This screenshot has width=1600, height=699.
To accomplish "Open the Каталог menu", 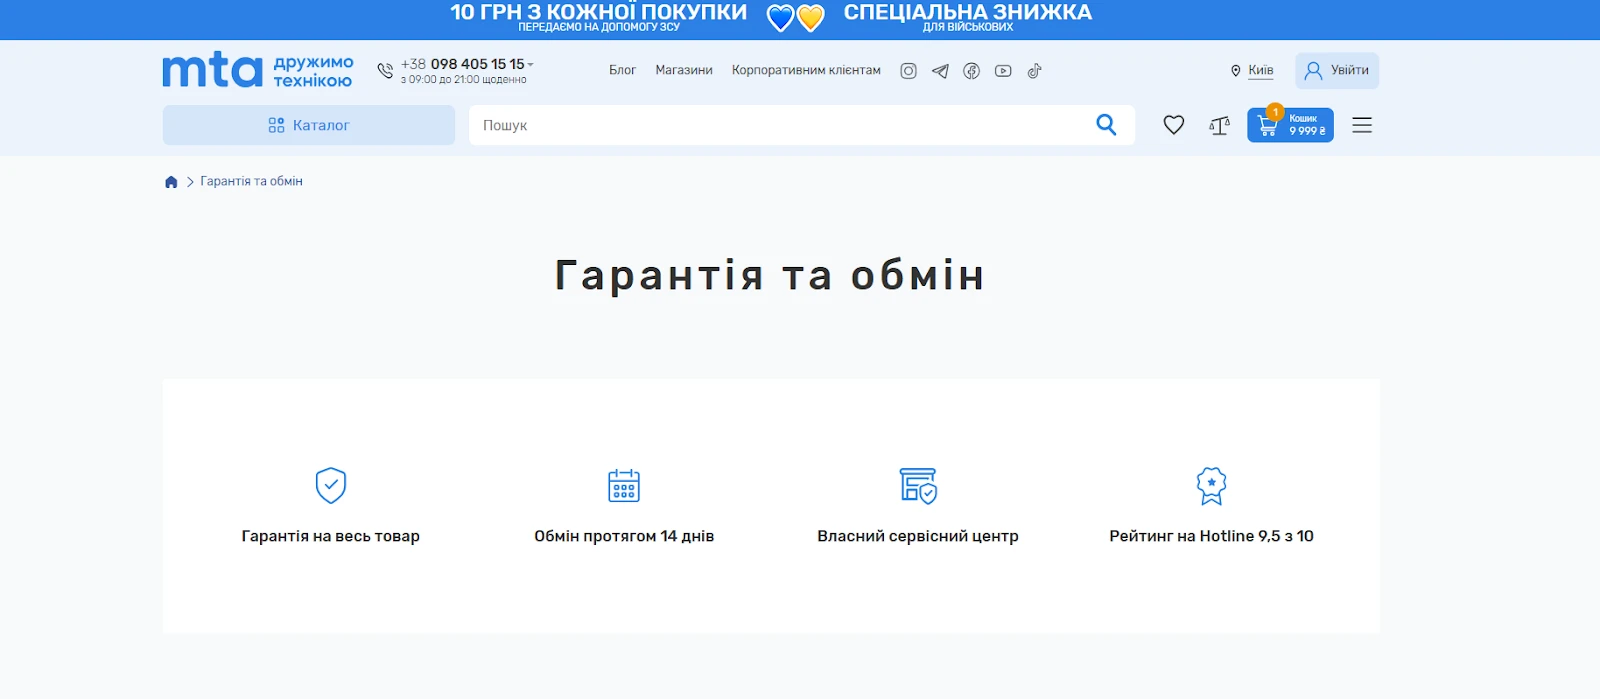I will click(309, 125).
